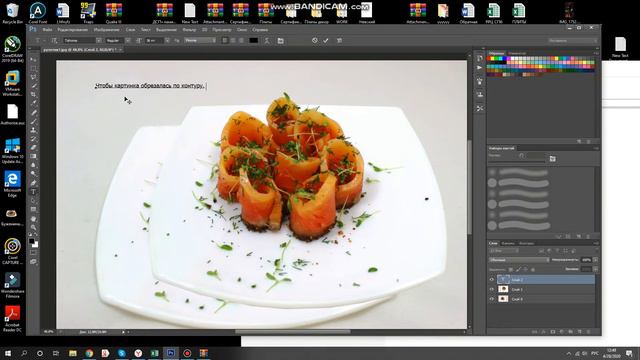This screenshot has height=360, width=640.
Task: Open the Windows Start button
Action: [8, 353]
